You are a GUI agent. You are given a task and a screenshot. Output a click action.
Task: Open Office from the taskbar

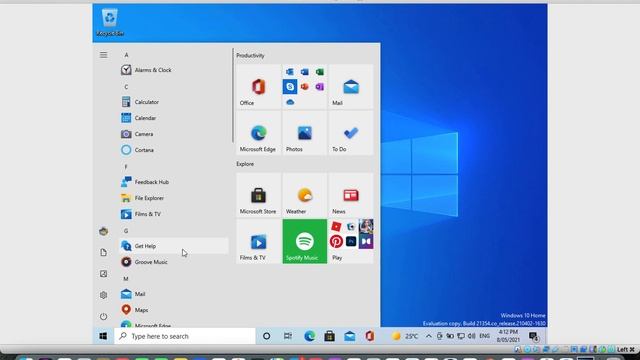[x=369, y=336]
